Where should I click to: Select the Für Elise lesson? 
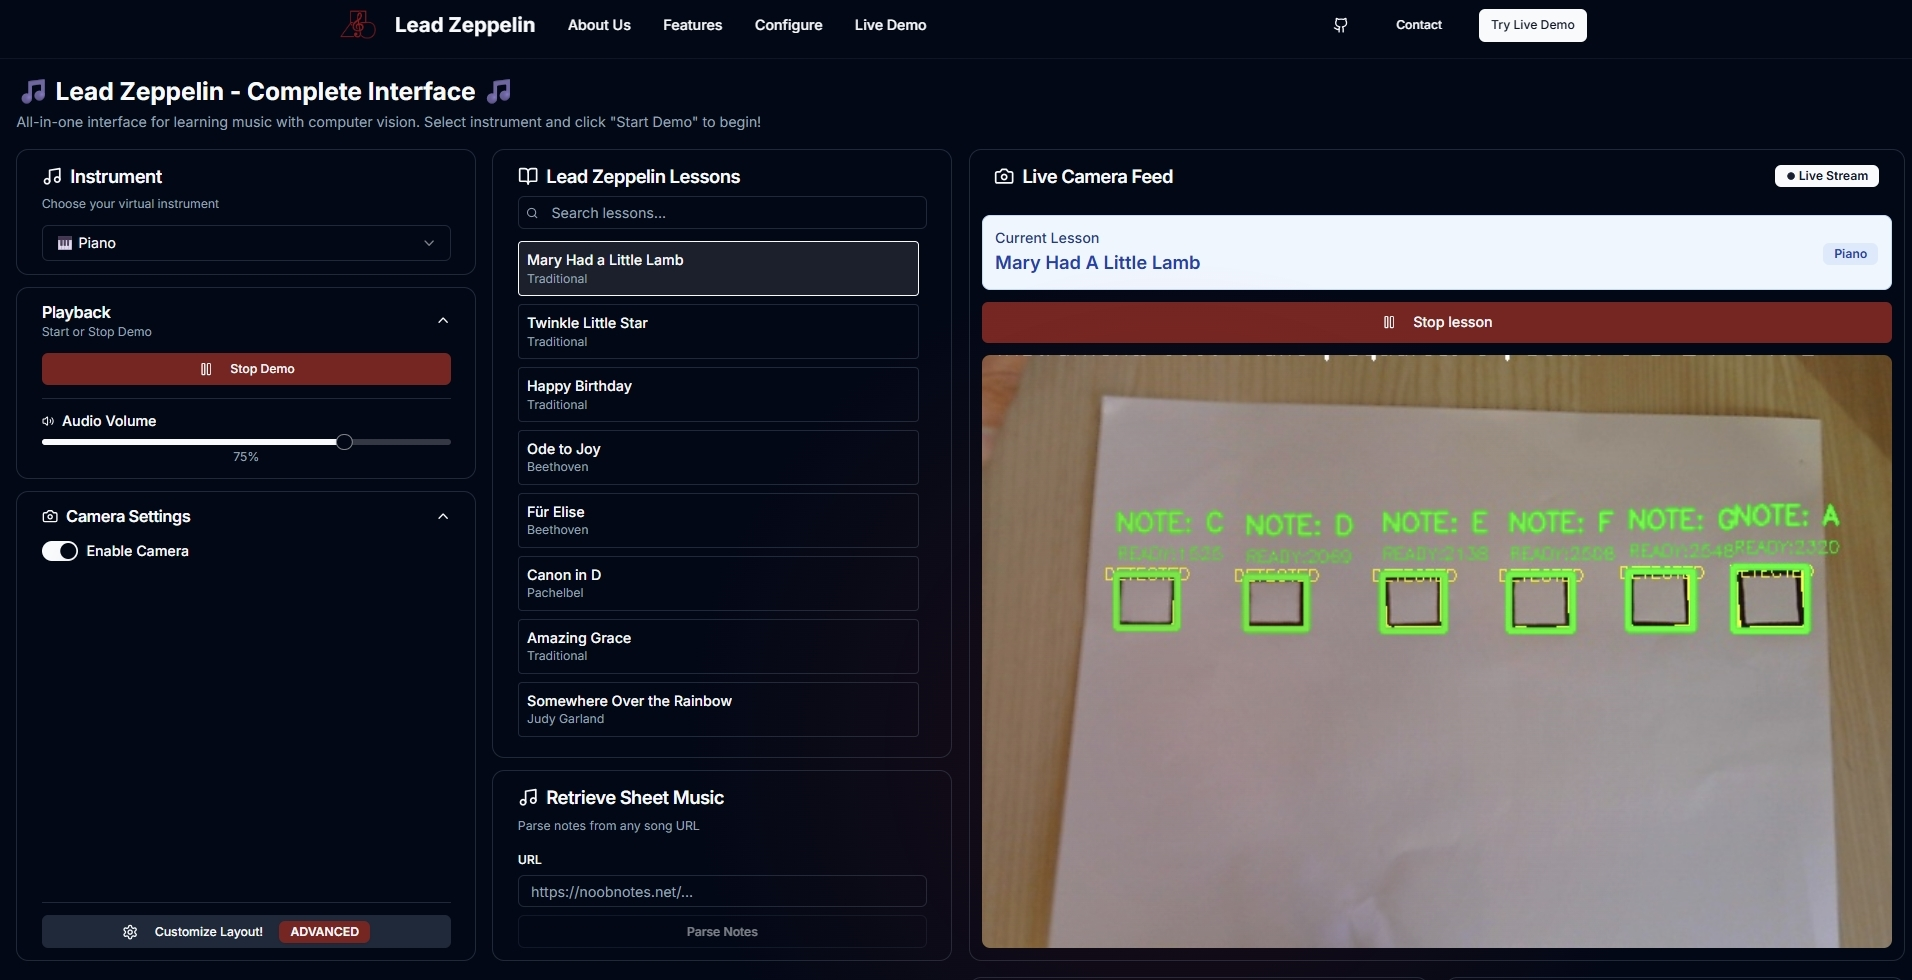[718, 520]
